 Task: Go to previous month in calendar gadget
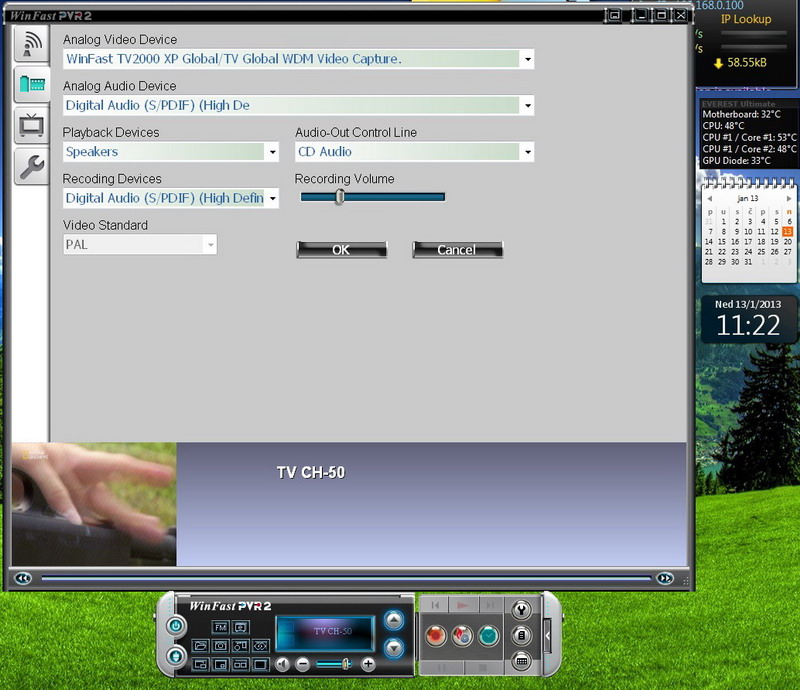click(710, 199)
